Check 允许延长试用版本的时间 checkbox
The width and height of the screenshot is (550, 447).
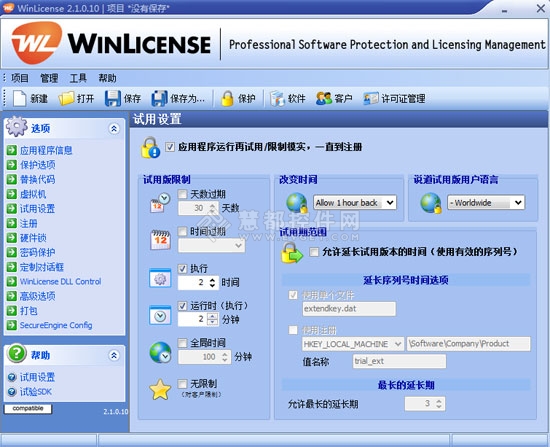(314, 252)
